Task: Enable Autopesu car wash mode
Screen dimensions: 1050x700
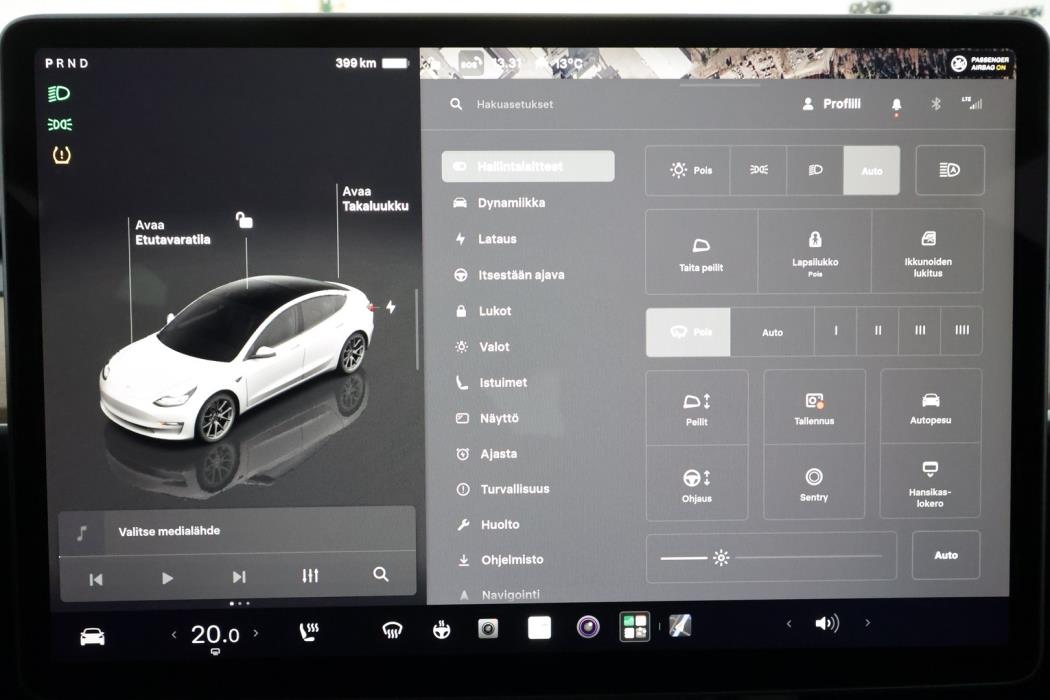Action: click(x=930, y=407)
